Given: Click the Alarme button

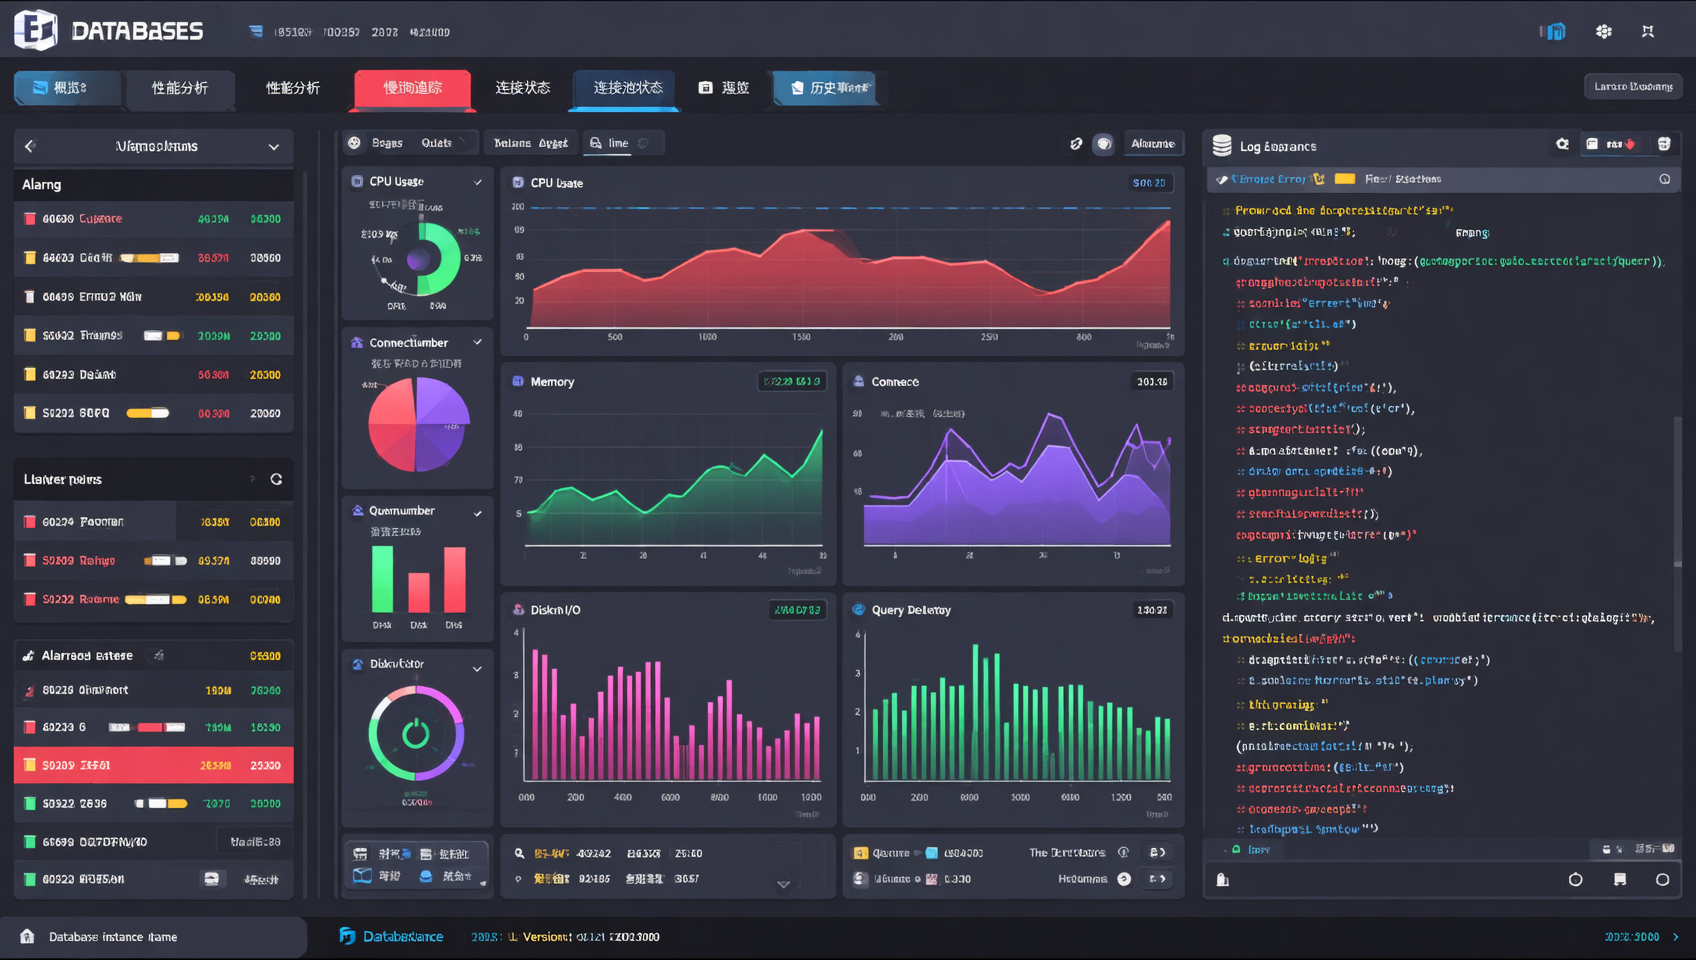Looking at the screenshot, I should tap(1152, 144).
